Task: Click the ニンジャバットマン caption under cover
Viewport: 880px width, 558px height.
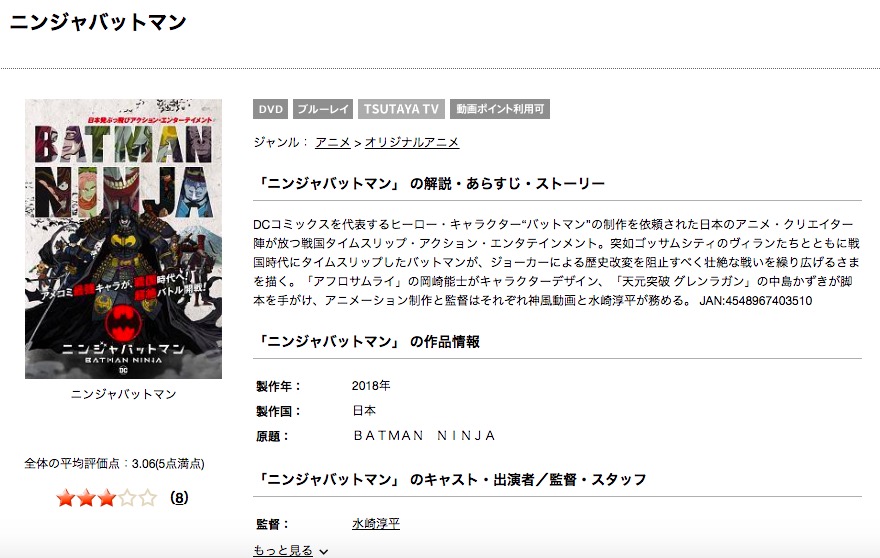Action: click(x=123, y=394)
